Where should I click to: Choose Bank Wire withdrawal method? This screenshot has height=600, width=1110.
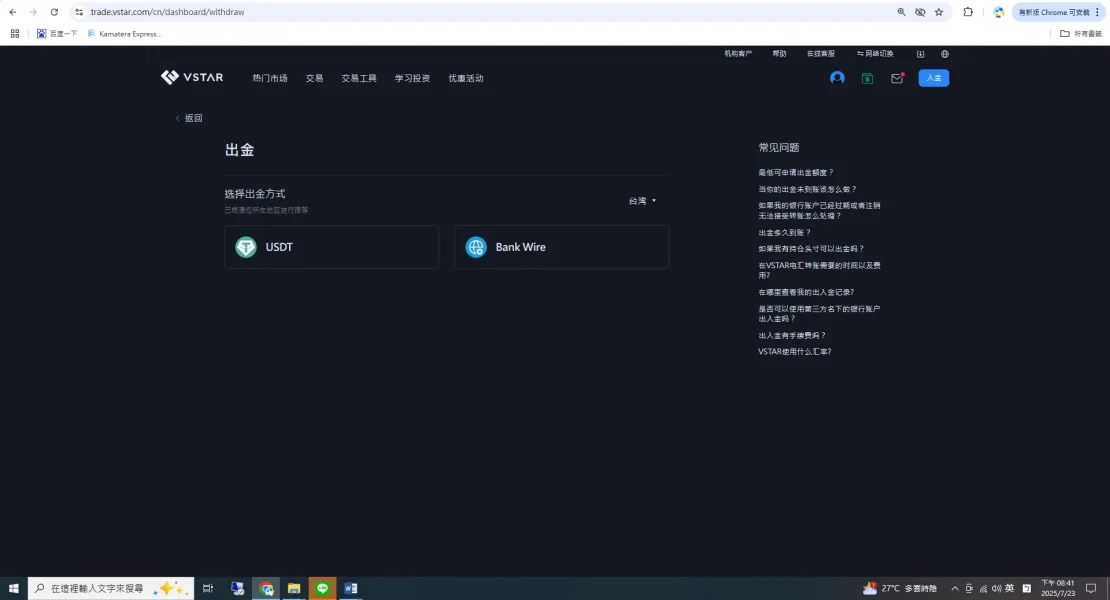pos(561,247)
